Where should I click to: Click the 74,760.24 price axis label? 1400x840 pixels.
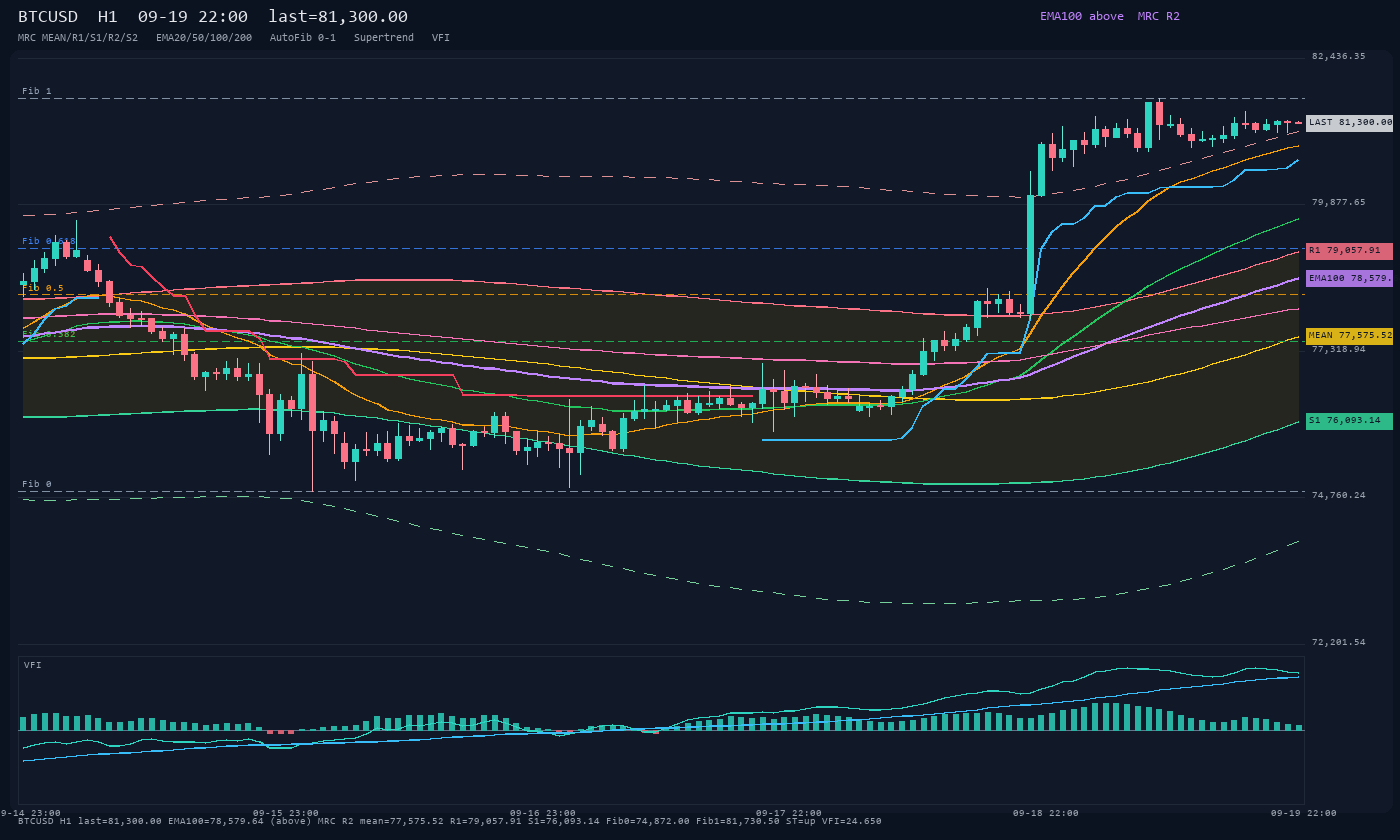(x=1338, y=495)
